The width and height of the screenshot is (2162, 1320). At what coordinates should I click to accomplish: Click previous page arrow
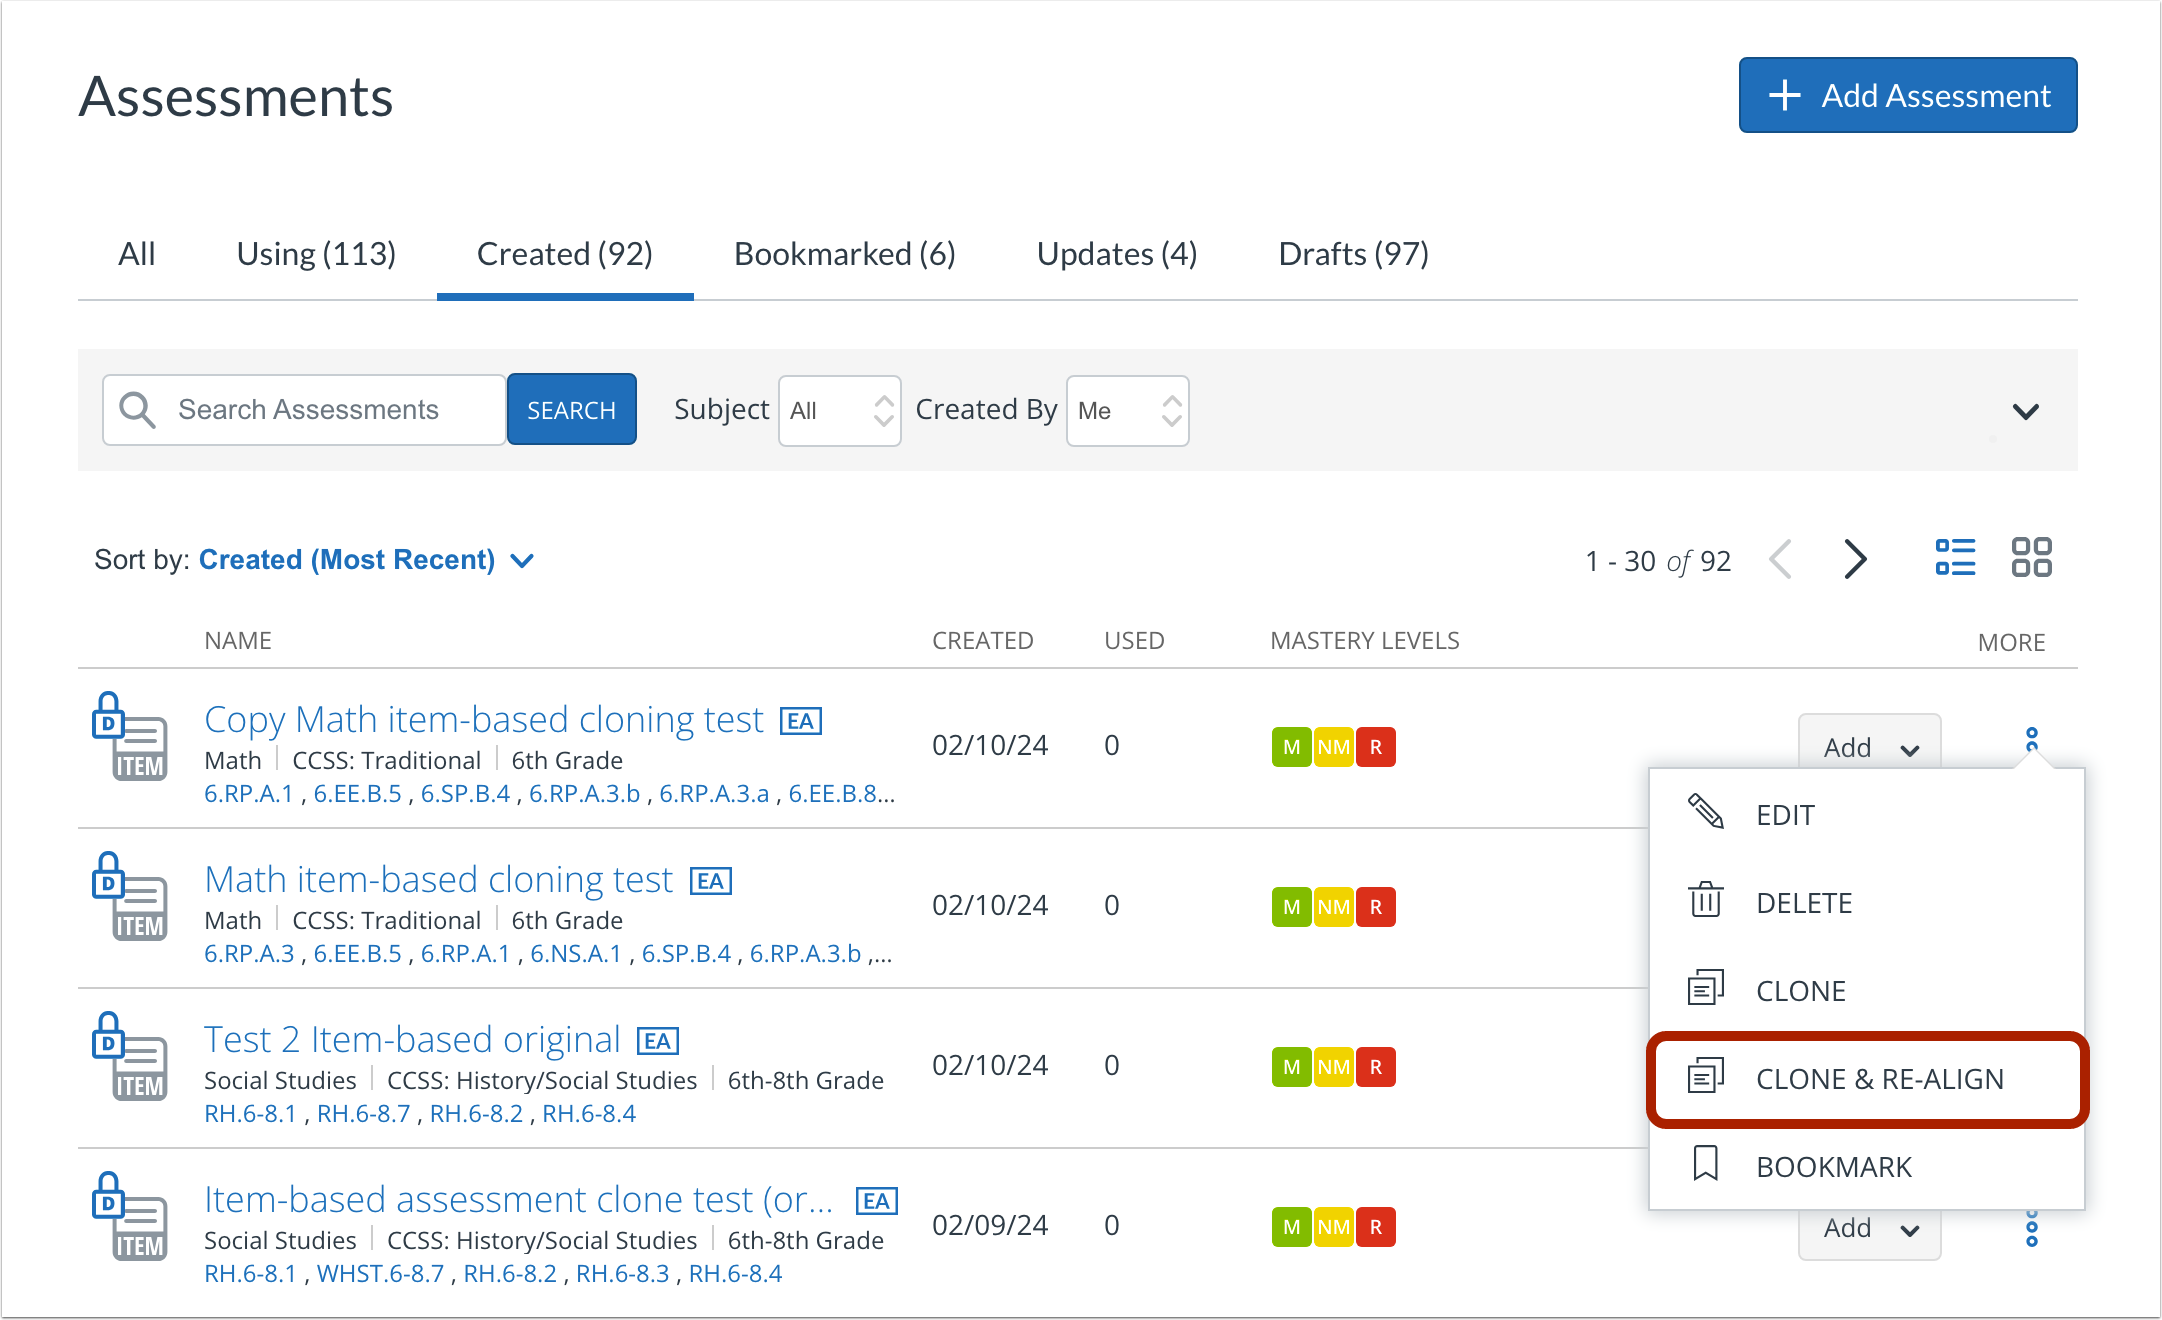[1781, 560]
